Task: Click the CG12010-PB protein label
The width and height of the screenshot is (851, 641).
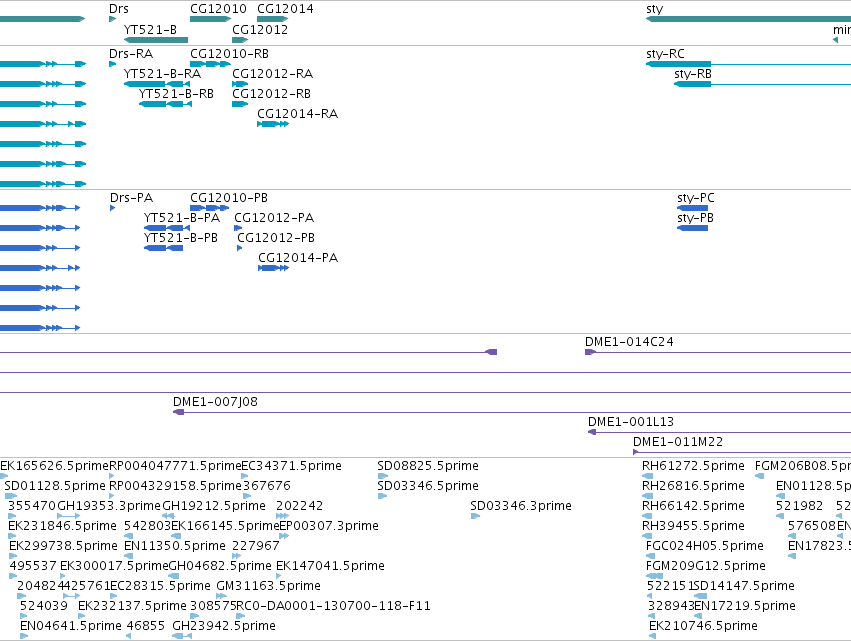Action: pos(229,198)
